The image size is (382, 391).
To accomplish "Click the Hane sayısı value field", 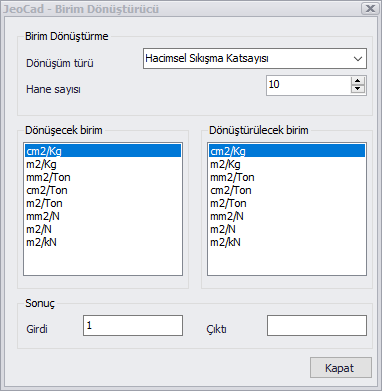I will (309, 85).
